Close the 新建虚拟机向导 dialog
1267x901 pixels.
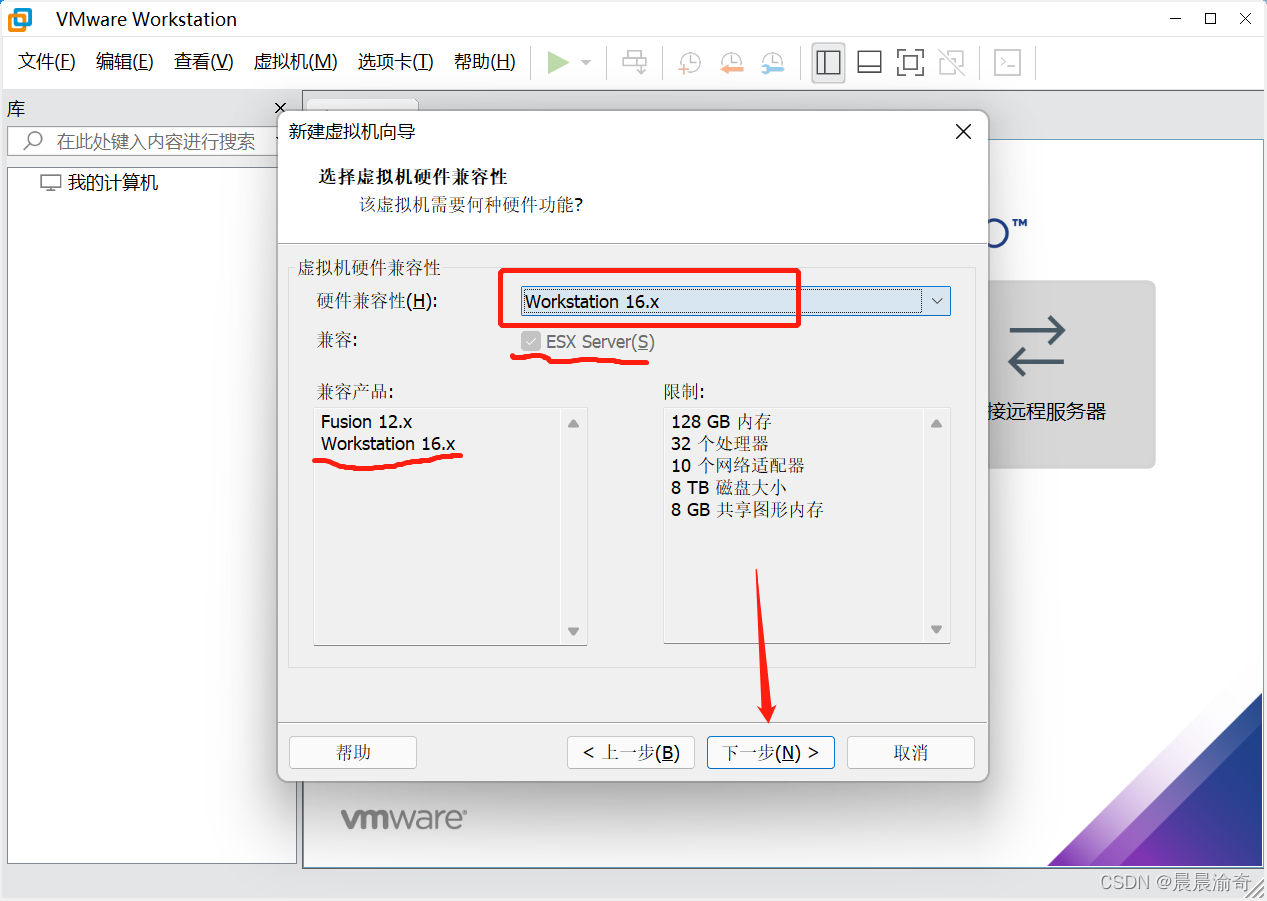point(963,132)
